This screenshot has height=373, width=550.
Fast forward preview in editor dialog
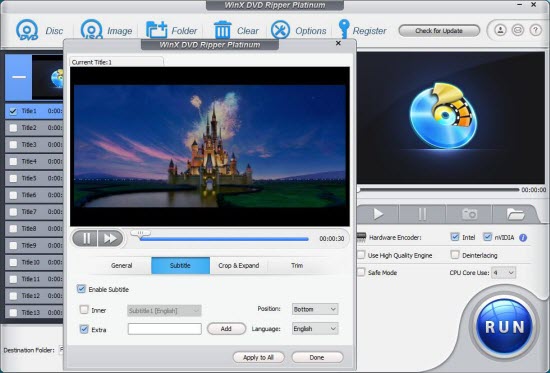pyautogui.click(x=110, y=239)
